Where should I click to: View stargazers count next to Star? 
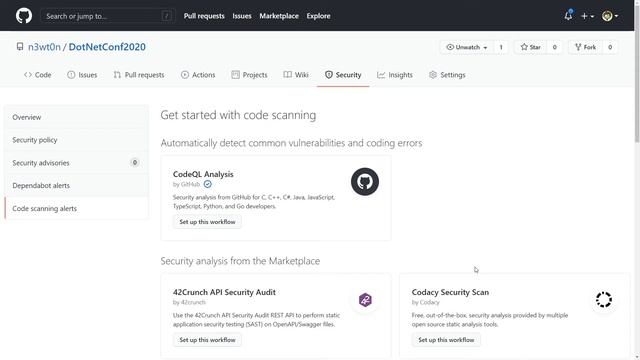point(554,47)
